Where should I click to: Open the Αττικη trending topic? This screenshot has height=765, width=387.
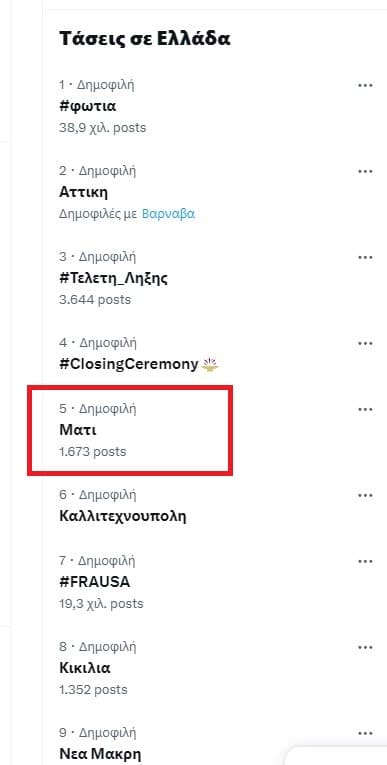click(x=83, y=192)
